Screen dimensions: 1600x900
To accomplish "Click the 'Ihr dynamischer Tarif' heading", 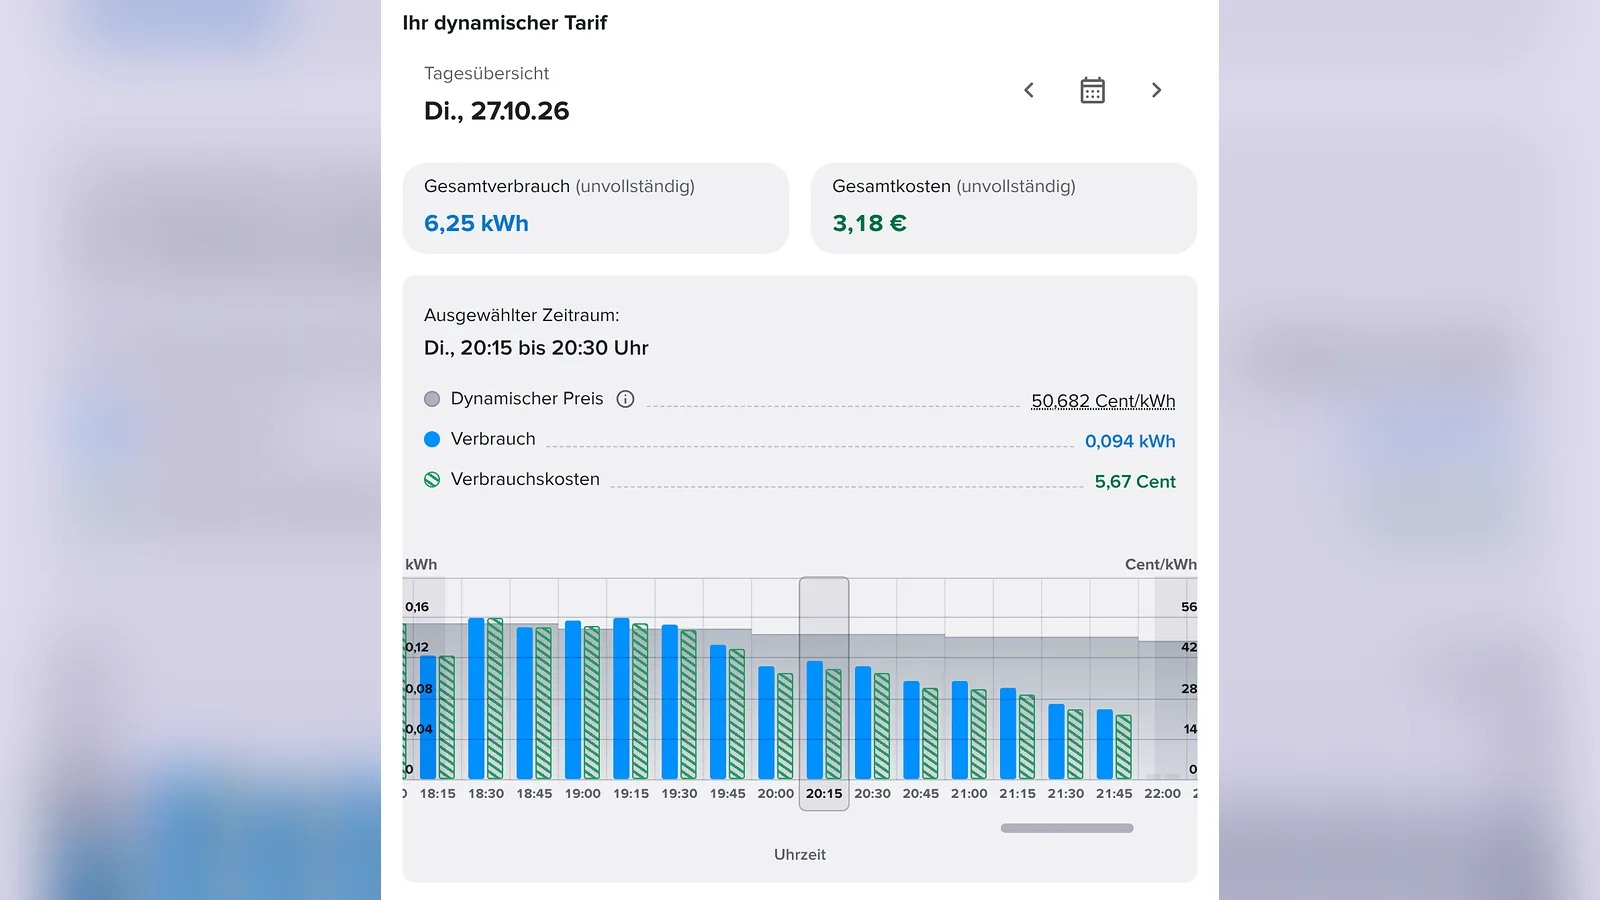I will click(x=505, y=23).
